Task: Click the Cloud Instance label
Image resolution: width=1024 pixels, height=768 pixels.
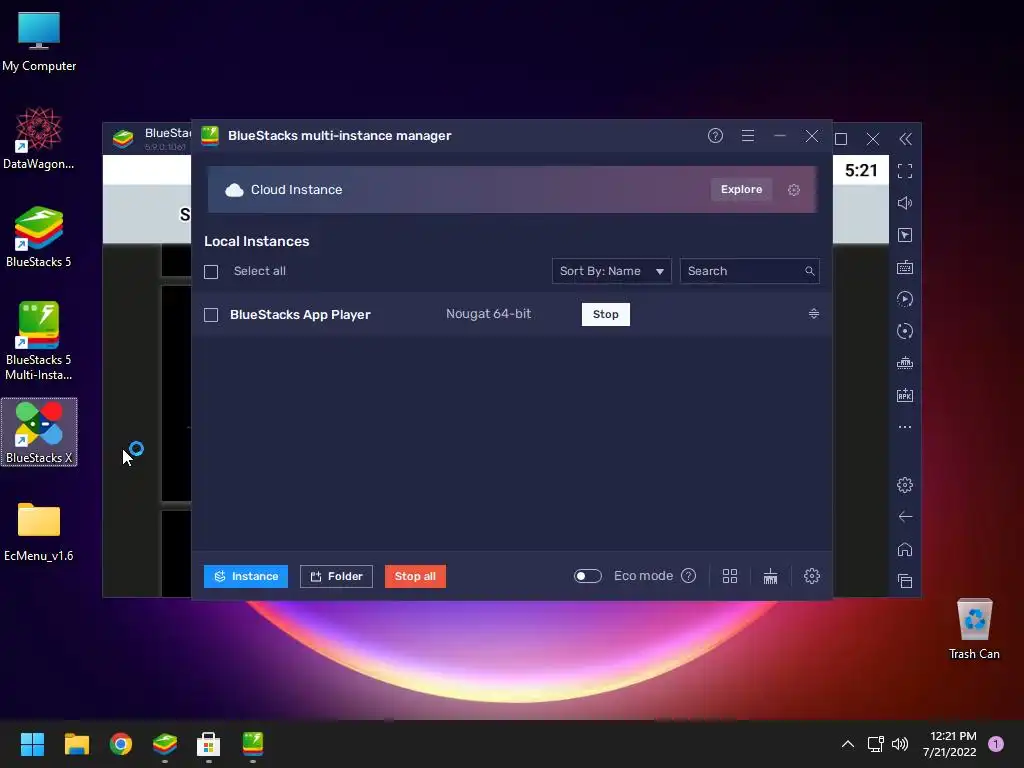Action: pos(296,189)
